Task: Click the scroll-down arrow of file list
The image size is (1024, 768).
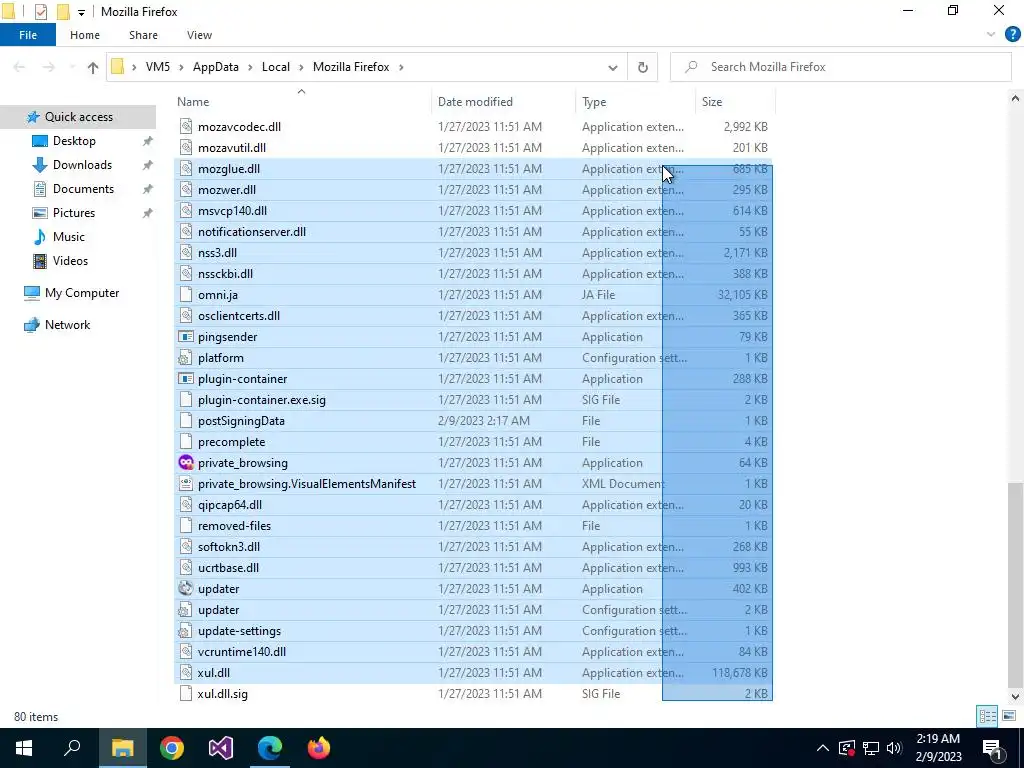Action: tap(1015, 697)
